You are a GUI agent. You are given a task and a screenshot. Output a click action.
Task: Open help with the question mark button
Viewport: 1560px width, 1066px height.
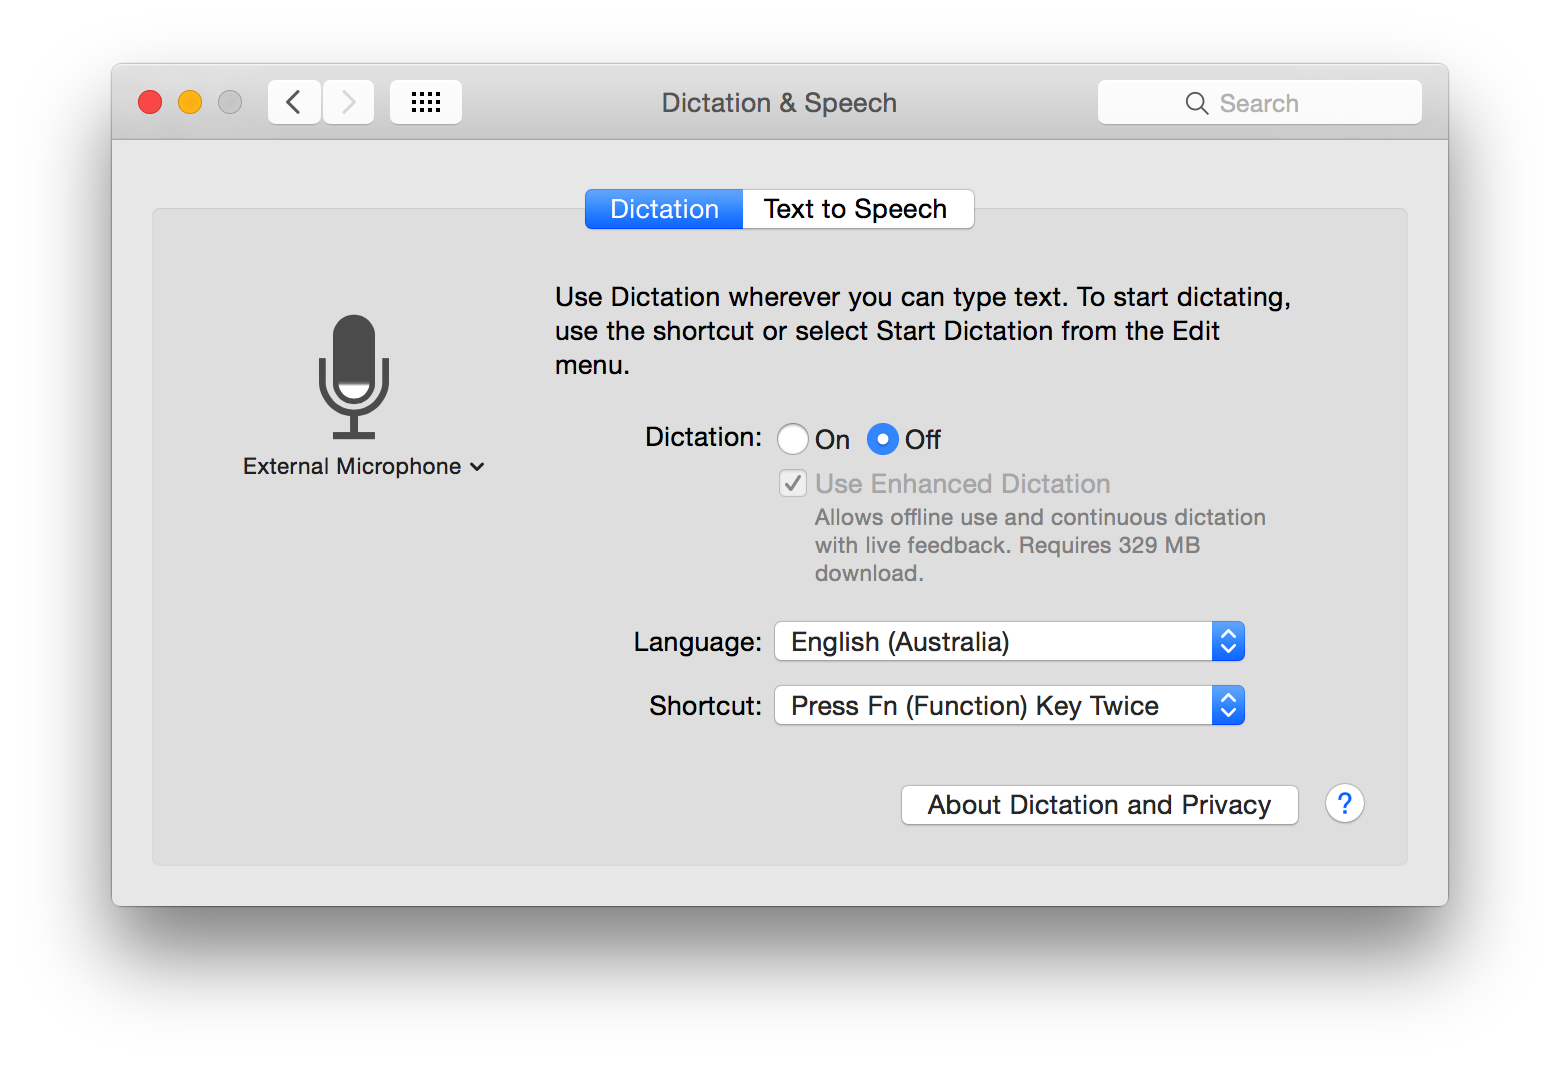[1345, 803]
